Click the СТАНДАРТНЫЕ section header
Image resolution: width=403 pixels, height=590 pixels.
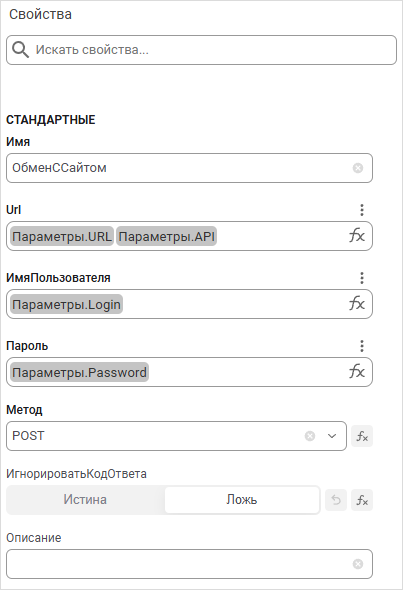(51, 120)
